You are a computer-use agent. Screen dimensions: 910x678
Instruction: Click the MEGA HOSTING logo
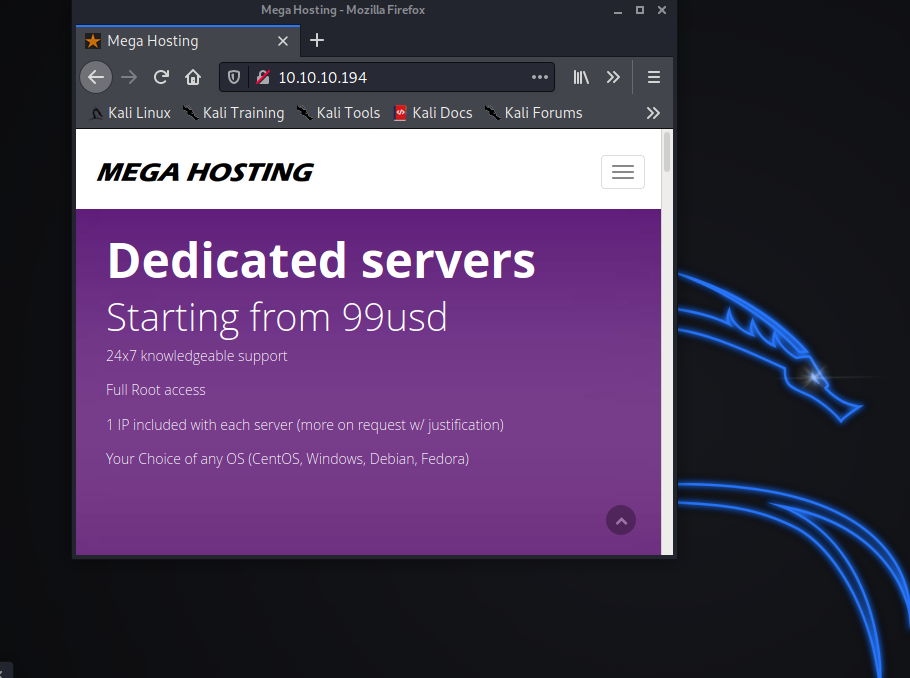(x=205, y=172)
